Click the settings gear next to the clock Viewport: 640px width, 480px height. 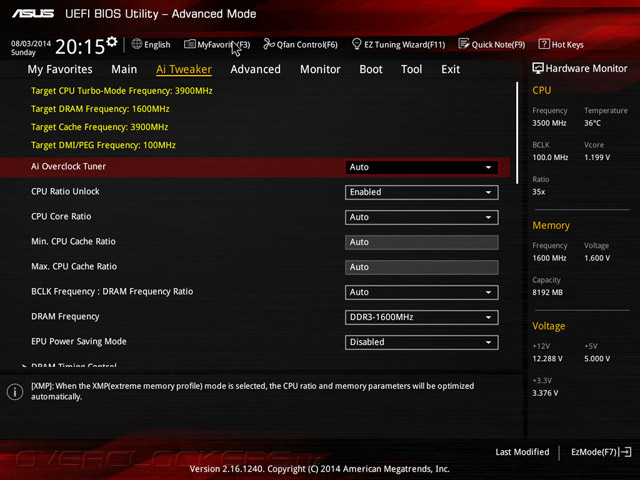[112, 41]
